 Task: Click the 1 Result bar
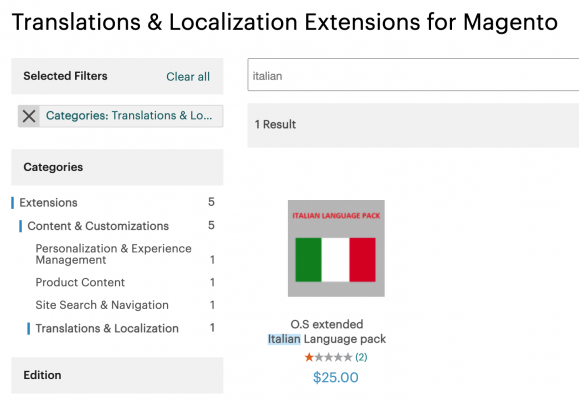click(x=413, y=125)
